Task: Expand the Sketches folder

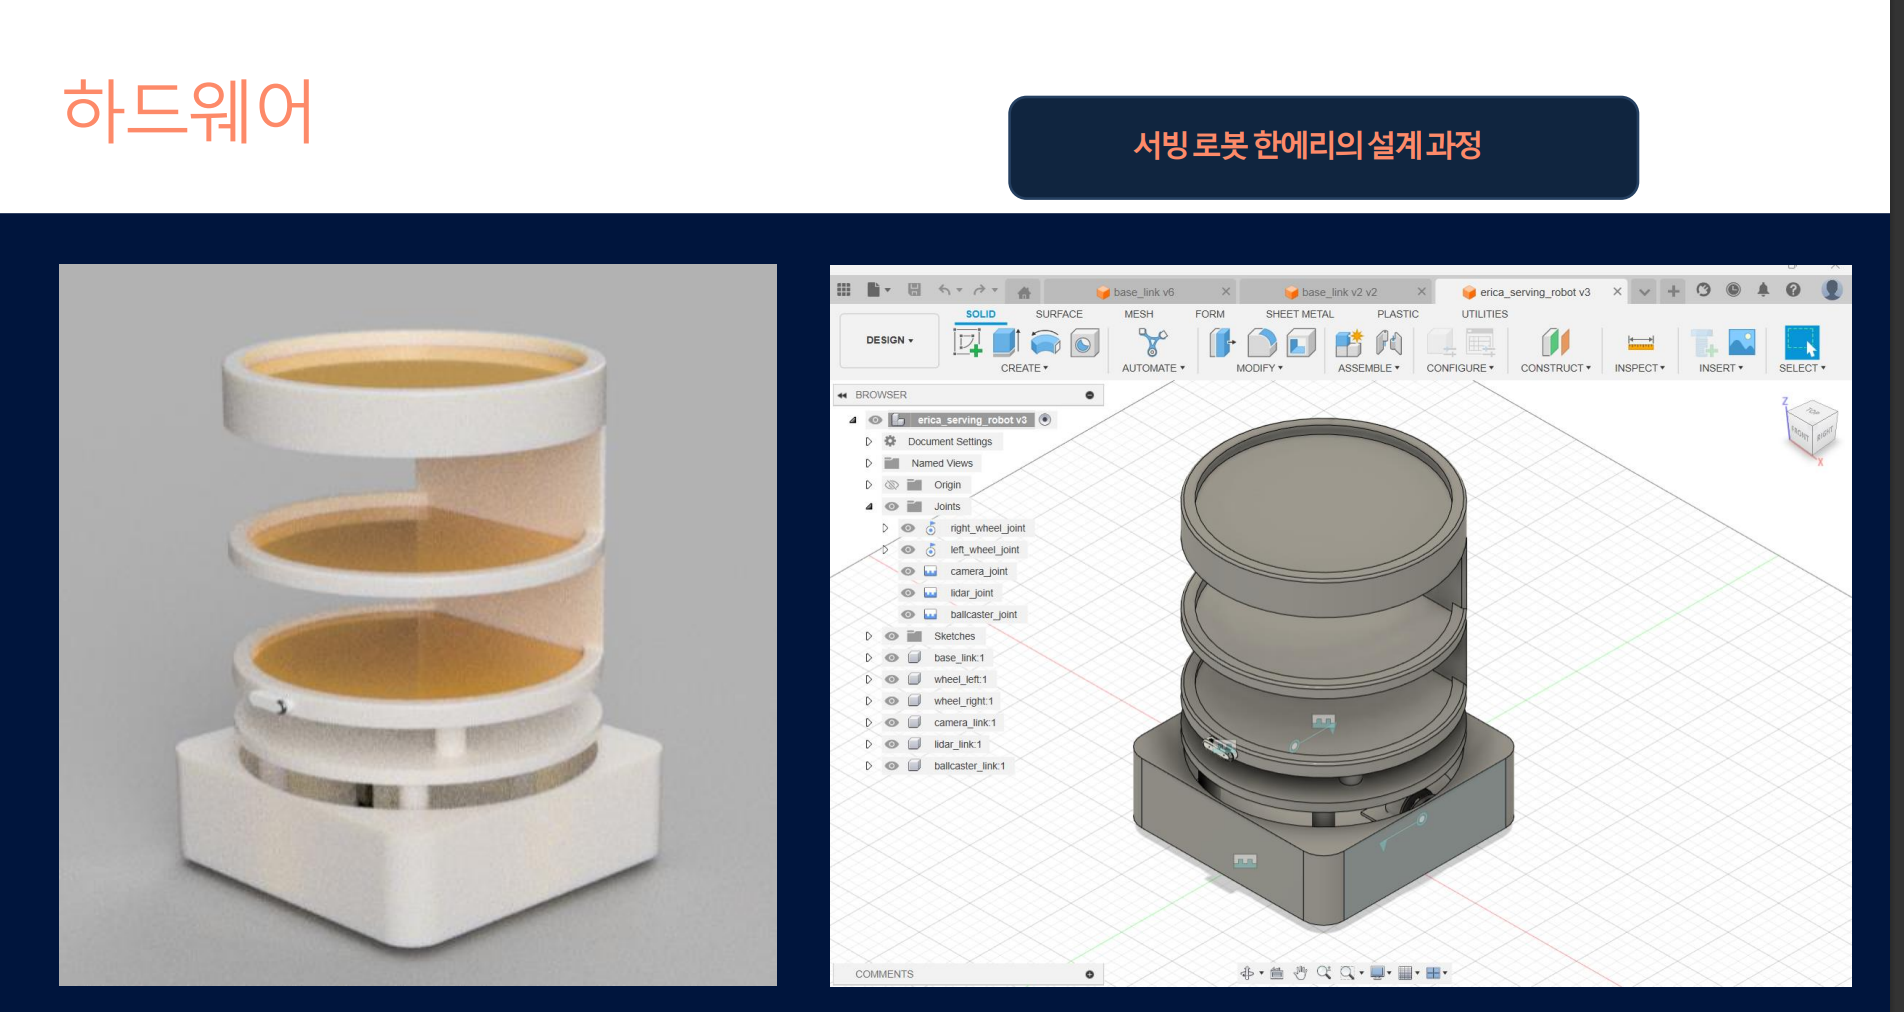Action: (868, 636)
